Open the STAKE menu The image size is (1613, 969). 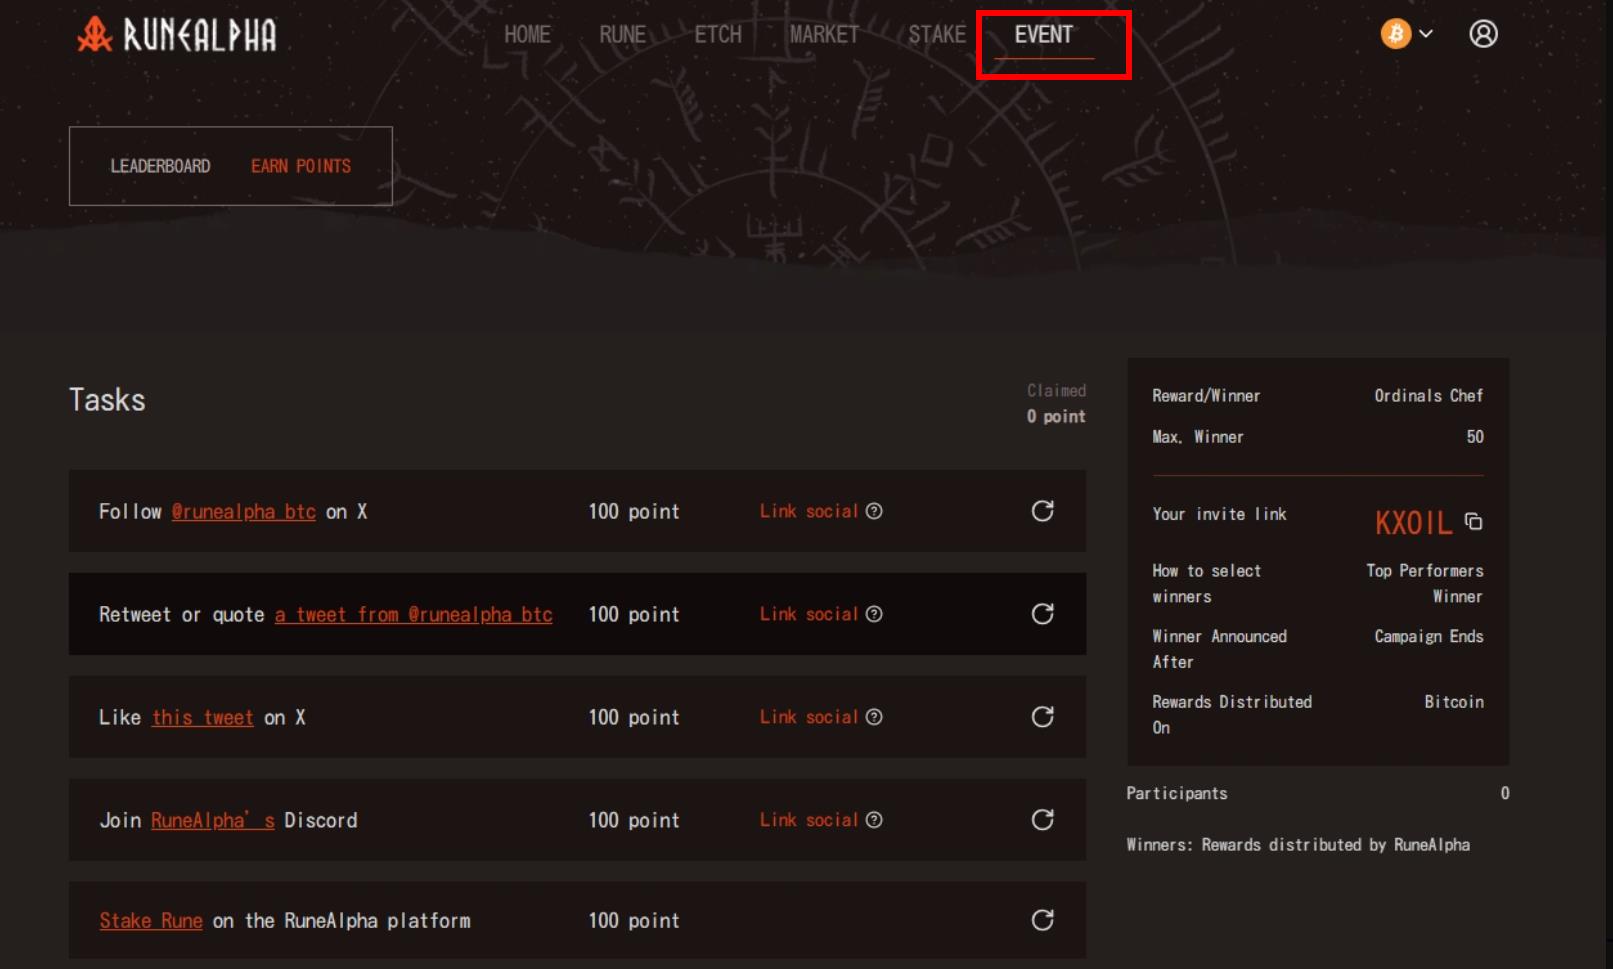coord(937,35)
